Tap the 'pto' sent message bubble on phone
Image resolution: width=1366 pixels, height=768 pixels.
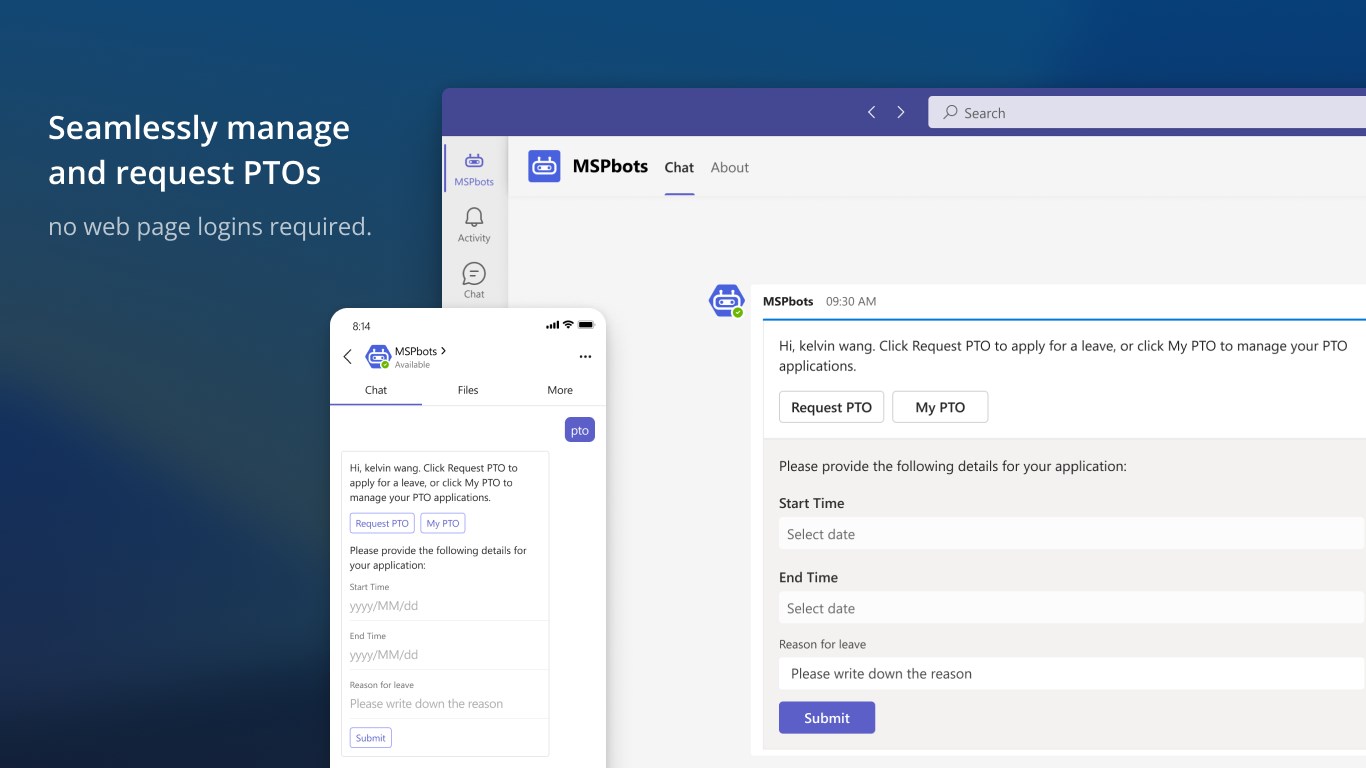(580, 430)
